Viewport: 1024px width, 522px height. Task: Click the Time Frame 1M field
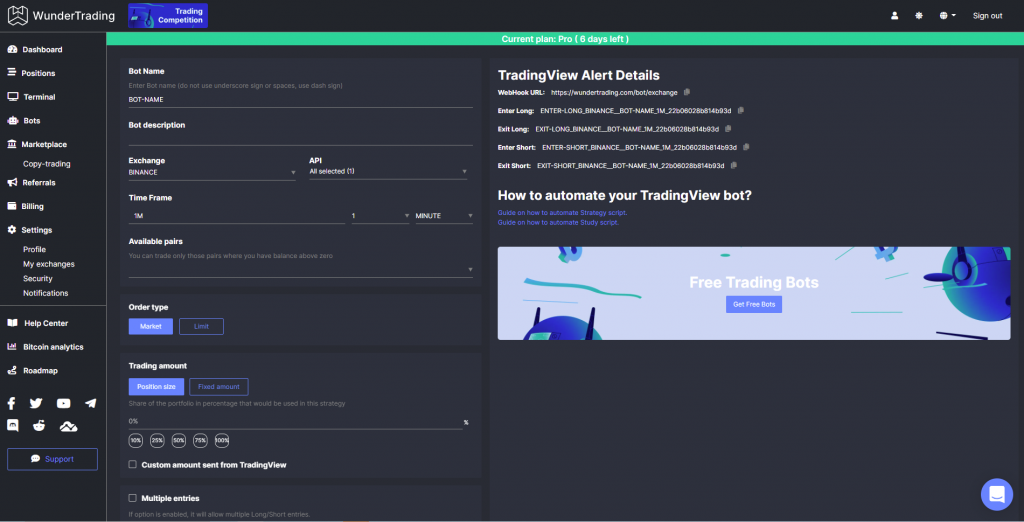point(236,216)
